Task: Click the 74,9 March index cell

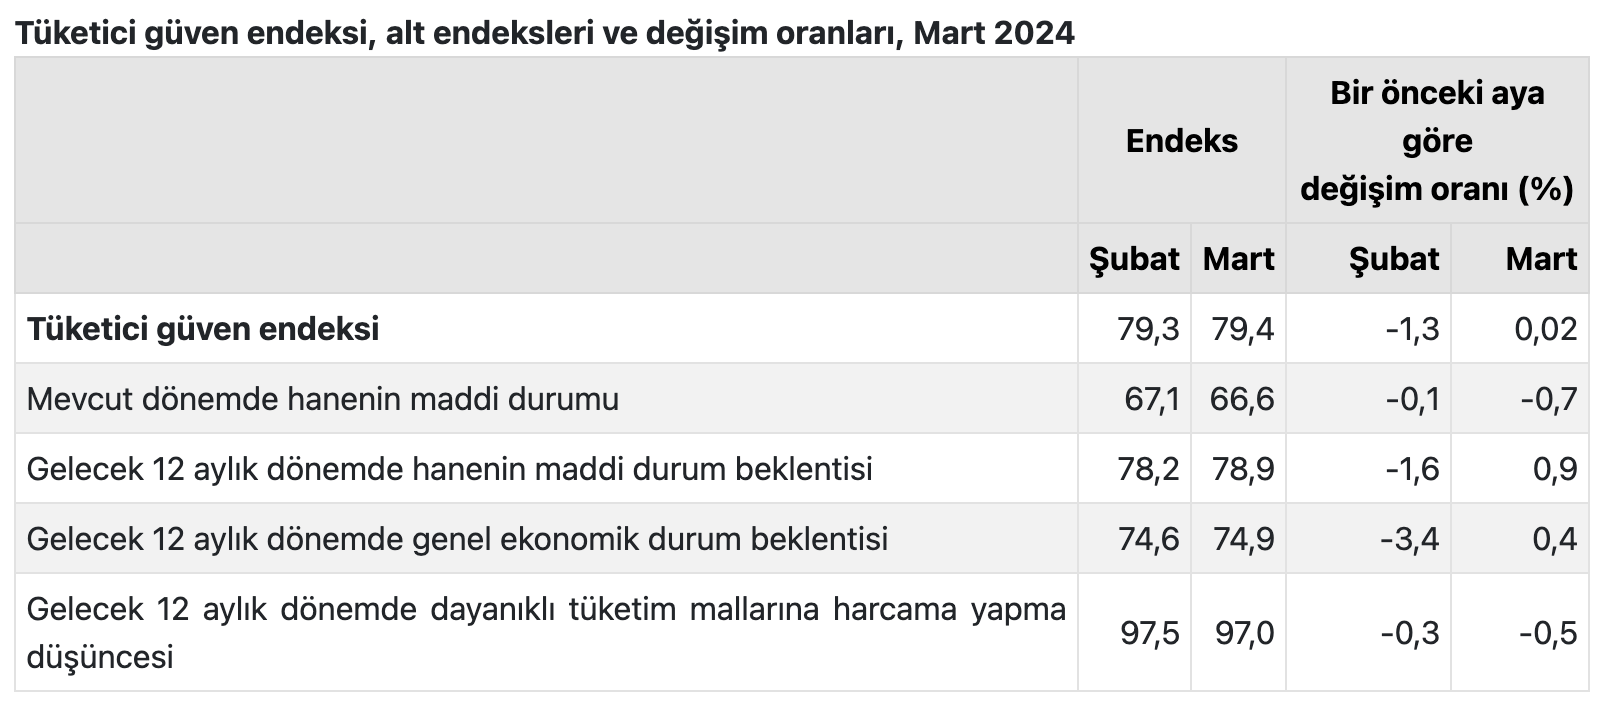Action: pyautogui.click(x=1243, y=539)
